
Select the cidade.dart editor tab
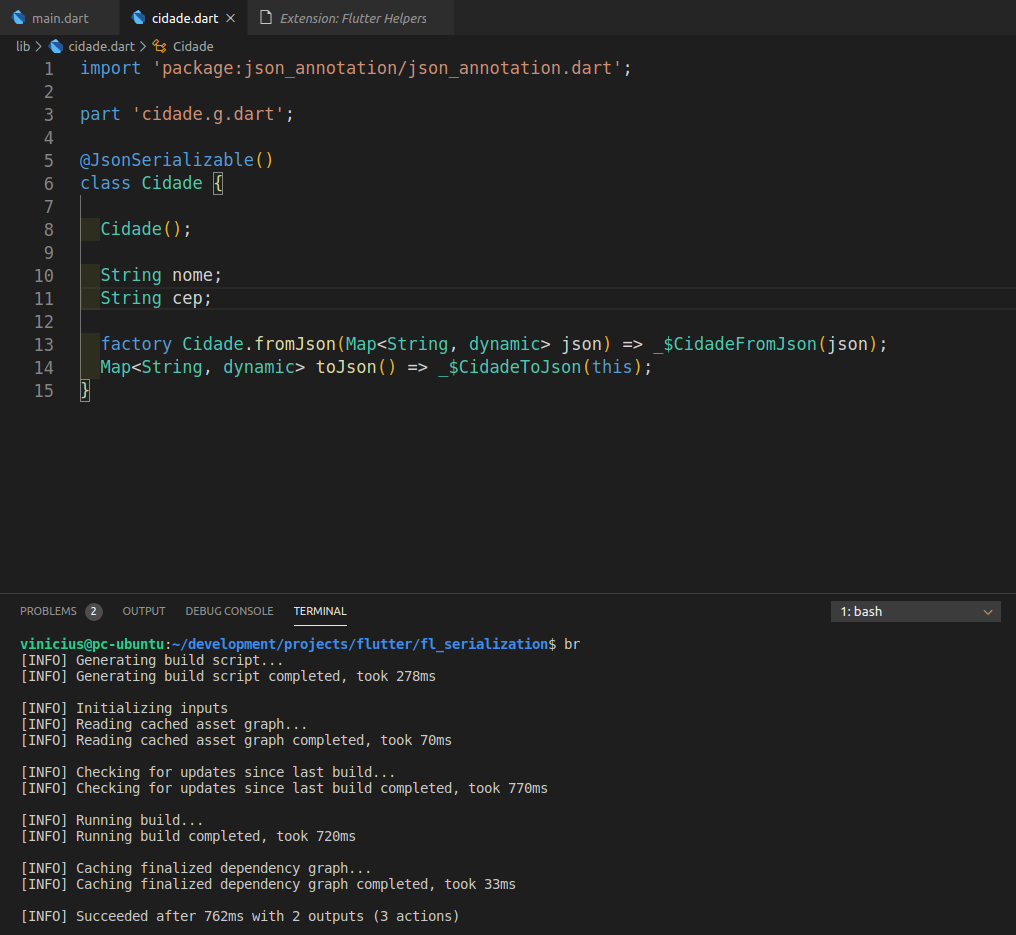click(x=184, y=18)
